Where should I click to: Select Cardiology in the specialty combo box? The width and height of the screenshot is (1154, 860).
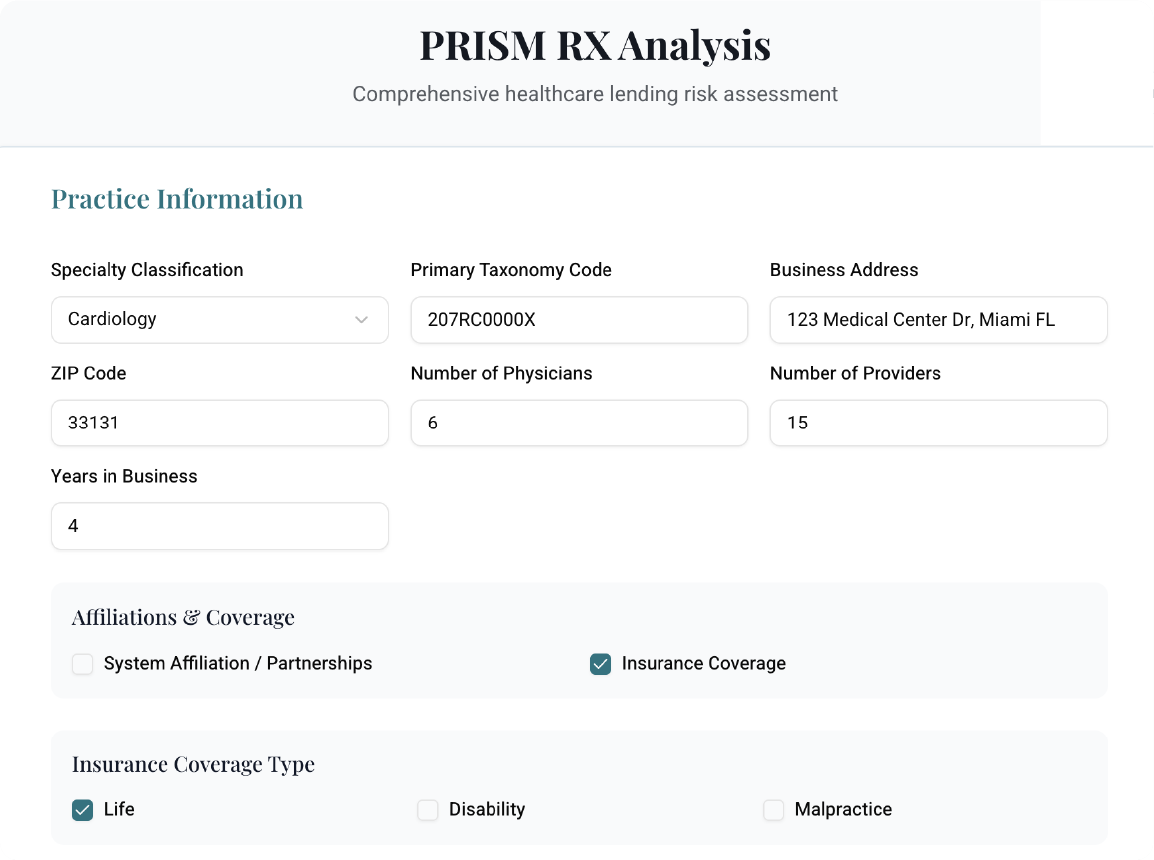click(x=219, y=319)
